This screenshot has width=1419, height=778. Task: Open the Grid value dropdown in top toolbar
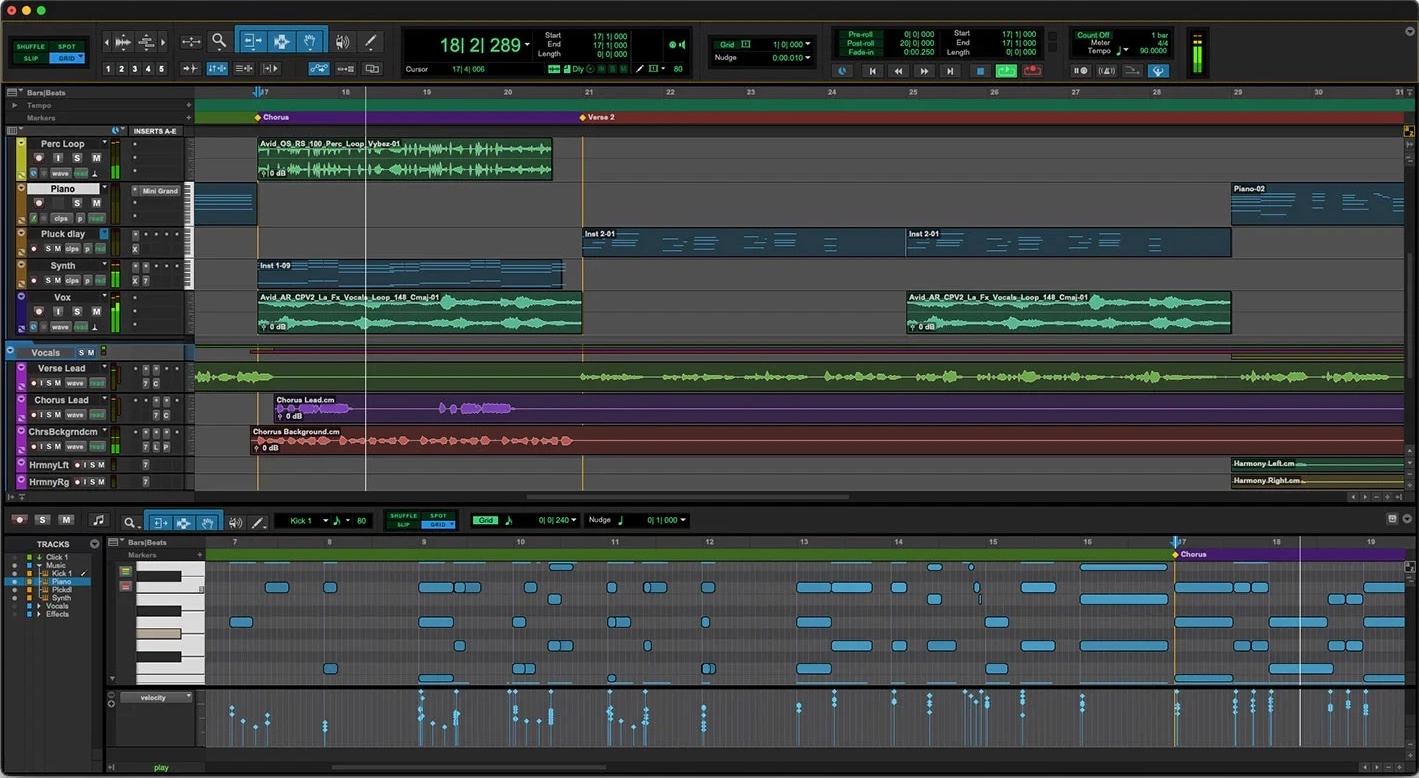[808, 45]
